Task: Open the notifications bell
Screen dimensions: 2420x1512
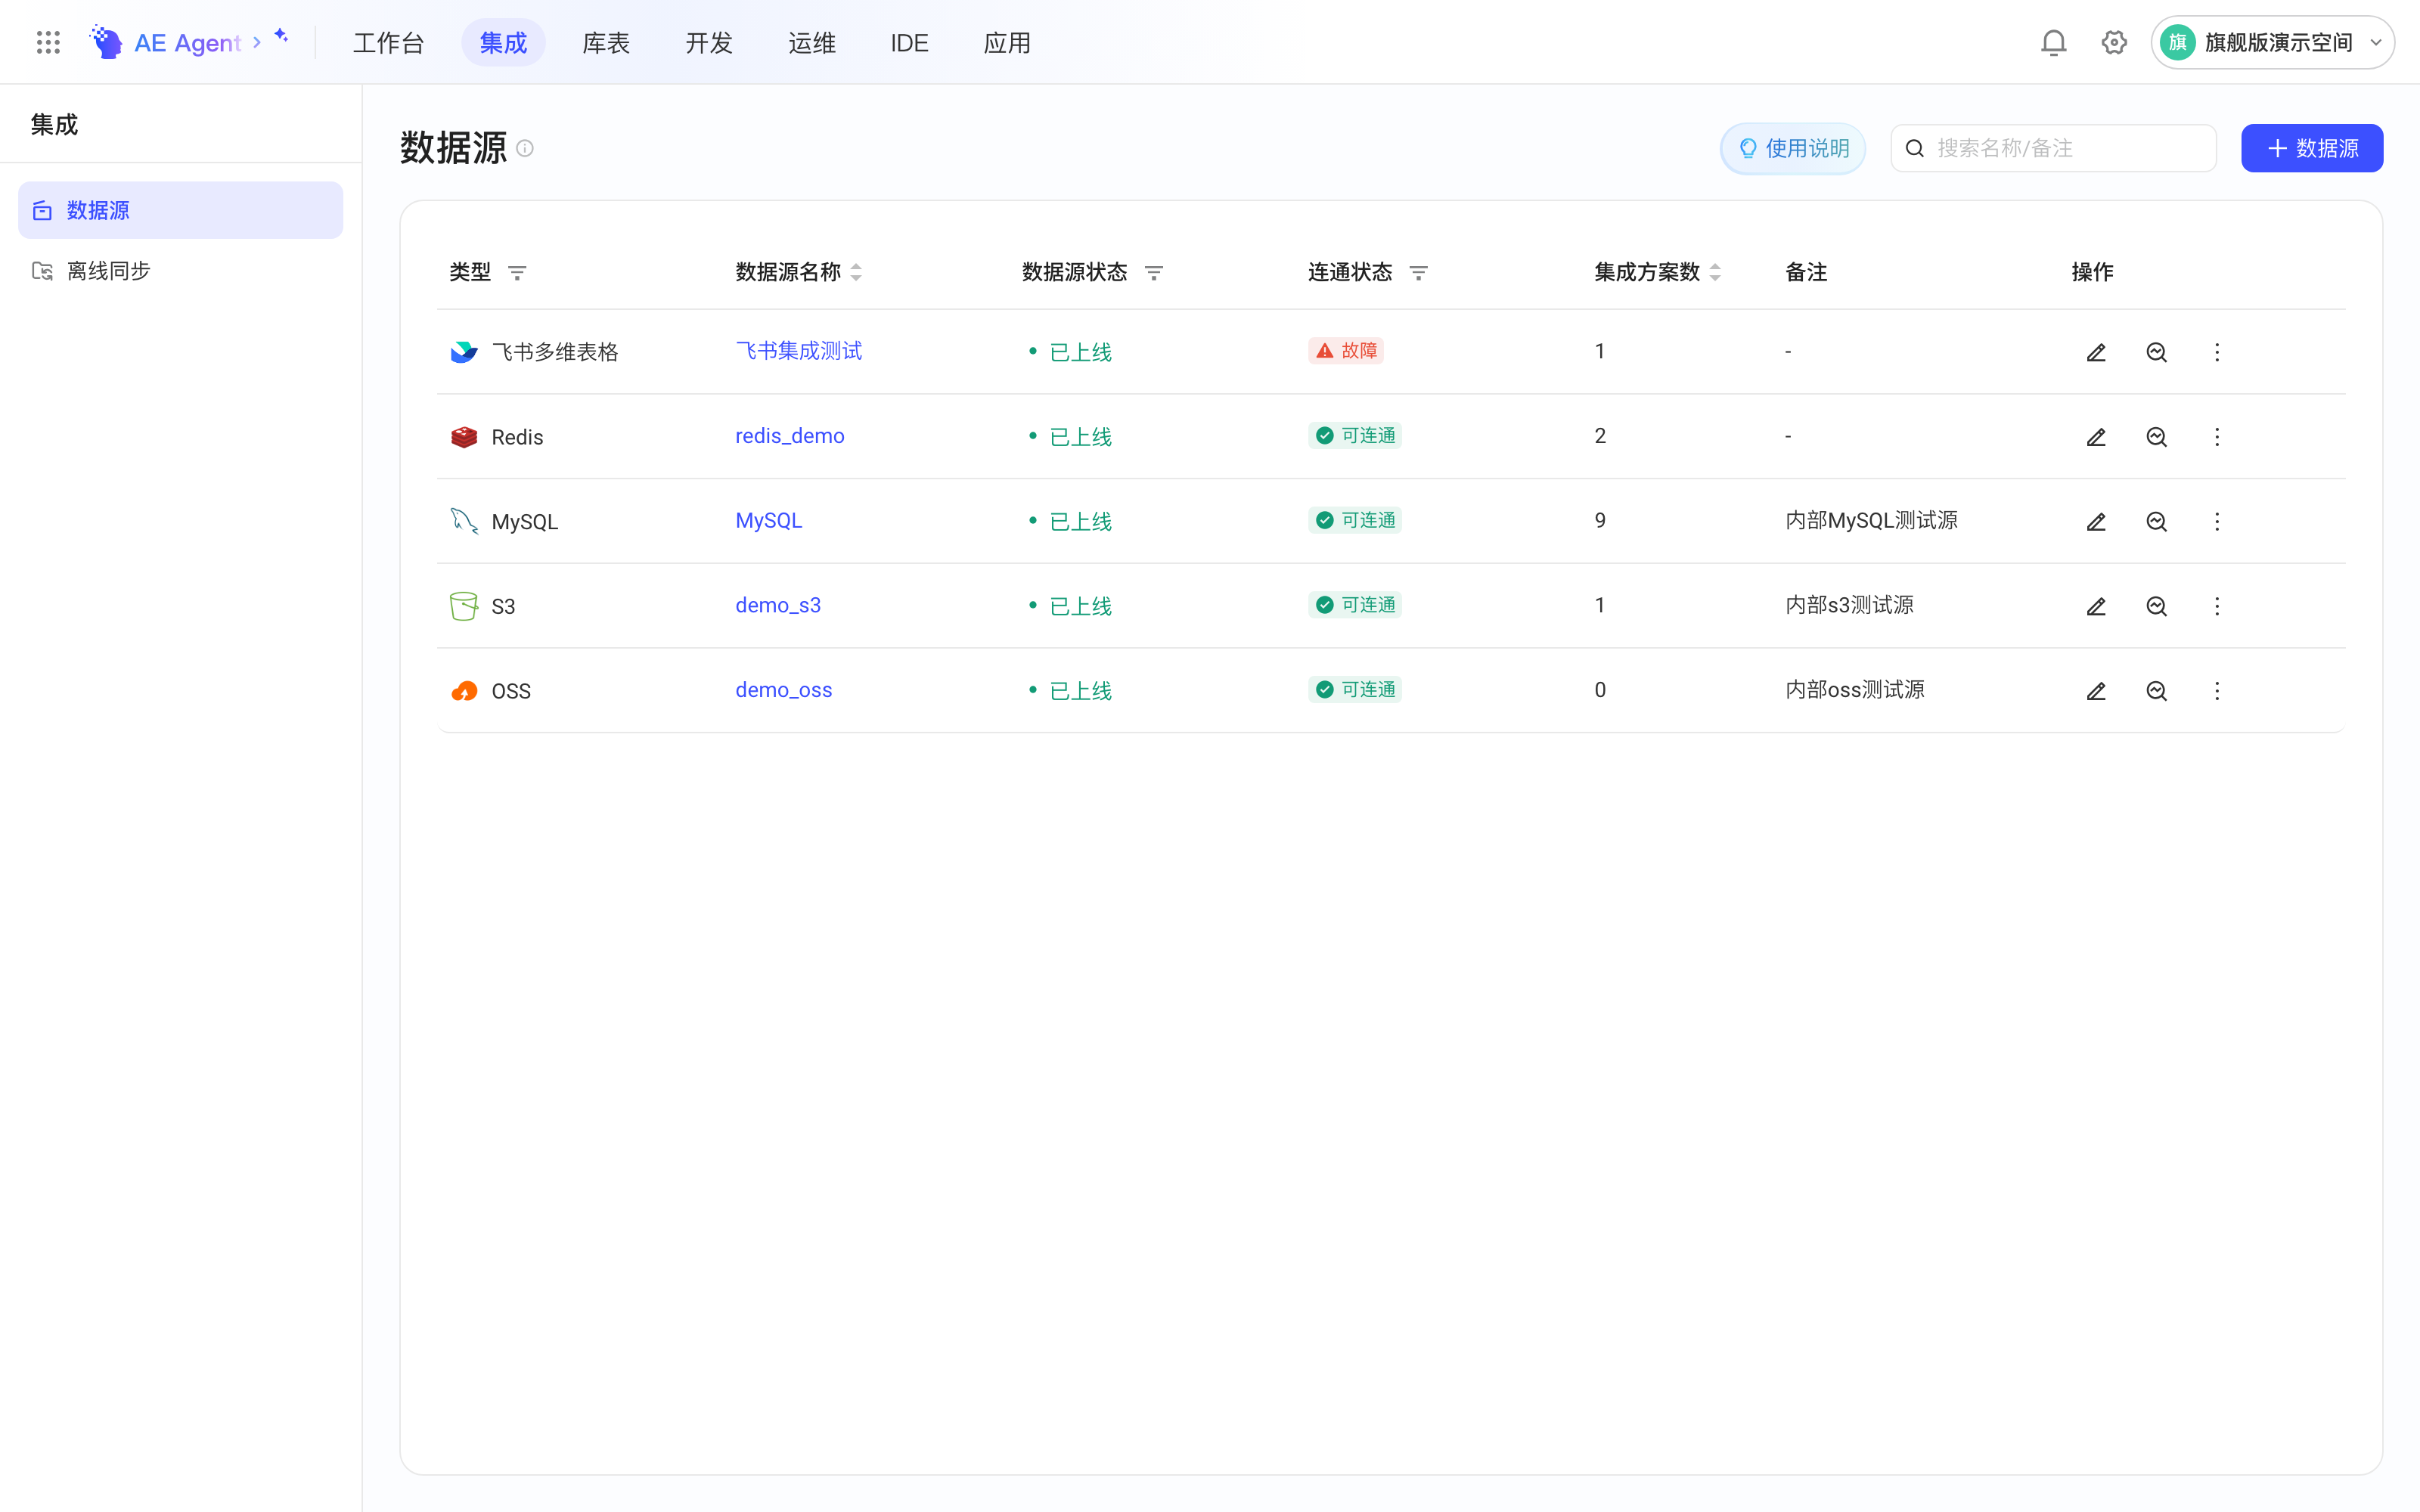Action: point(2053,42)
